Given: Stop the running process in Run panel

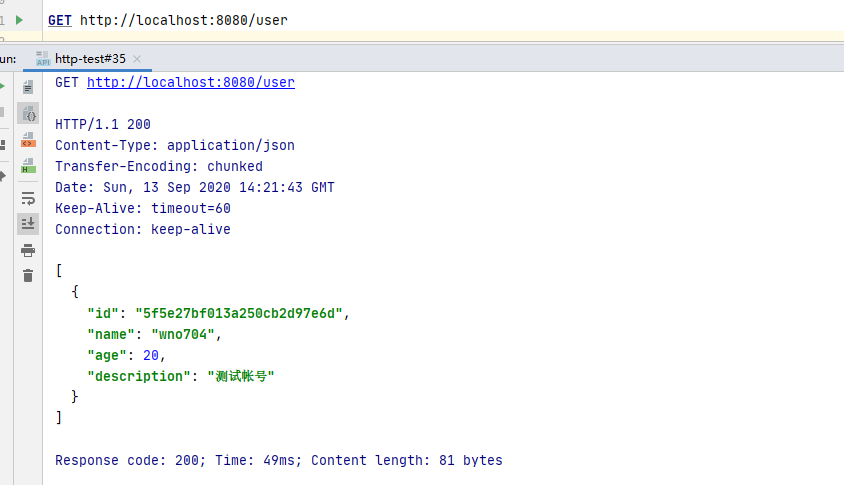Looking at the screenshot, I should pos(3,114).
